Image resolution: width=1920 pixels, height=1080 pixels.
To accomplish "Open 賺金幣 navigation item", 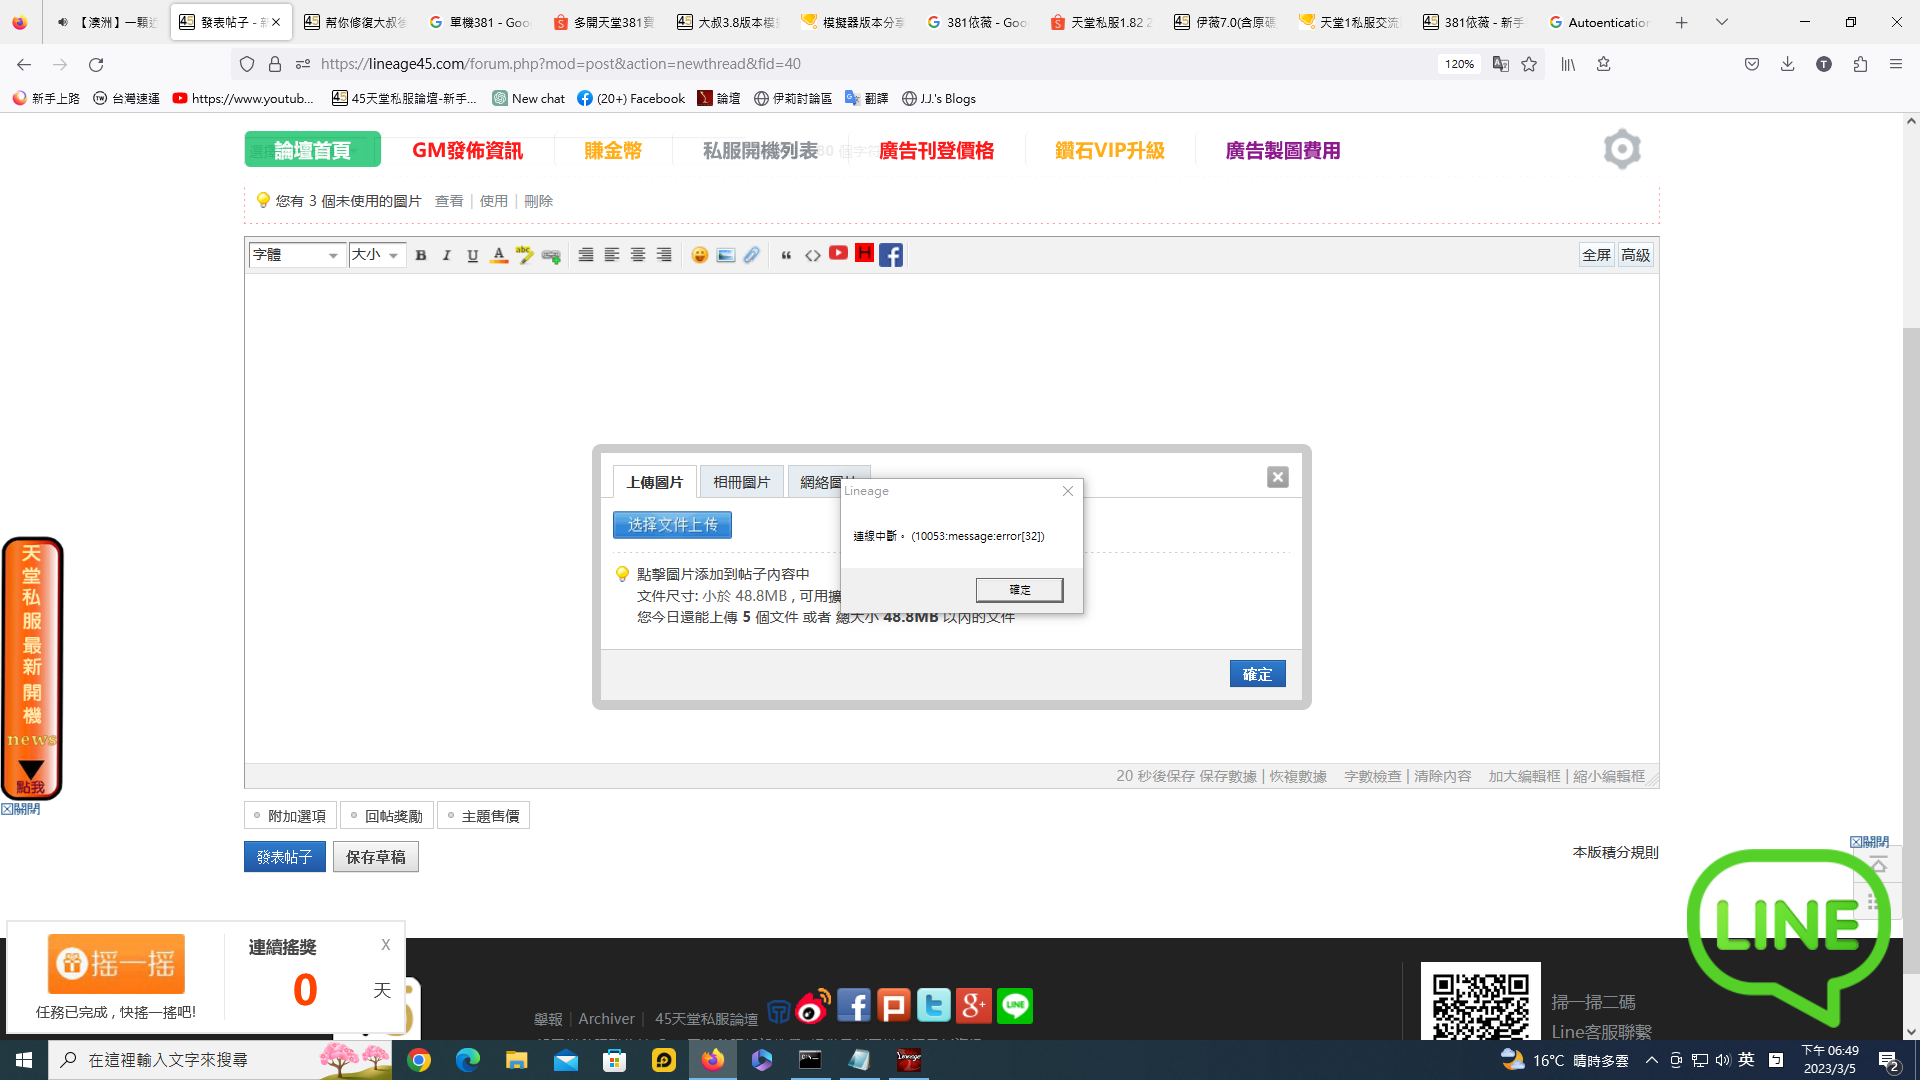I will point(613,150).
